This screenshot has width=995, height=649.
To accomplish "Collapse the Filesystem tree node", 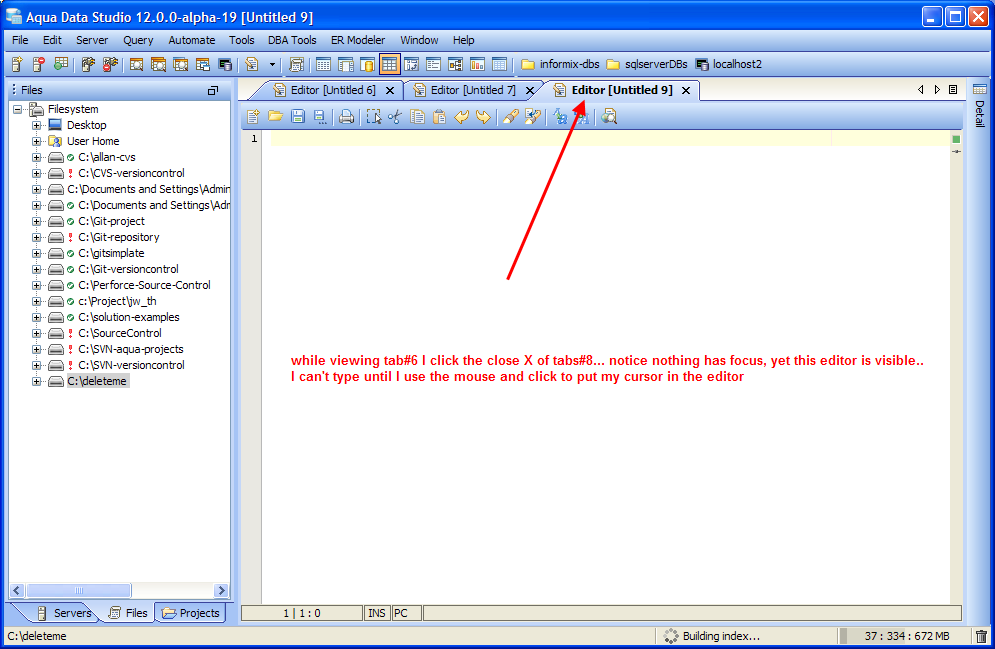I will click(x=18, y=109).
